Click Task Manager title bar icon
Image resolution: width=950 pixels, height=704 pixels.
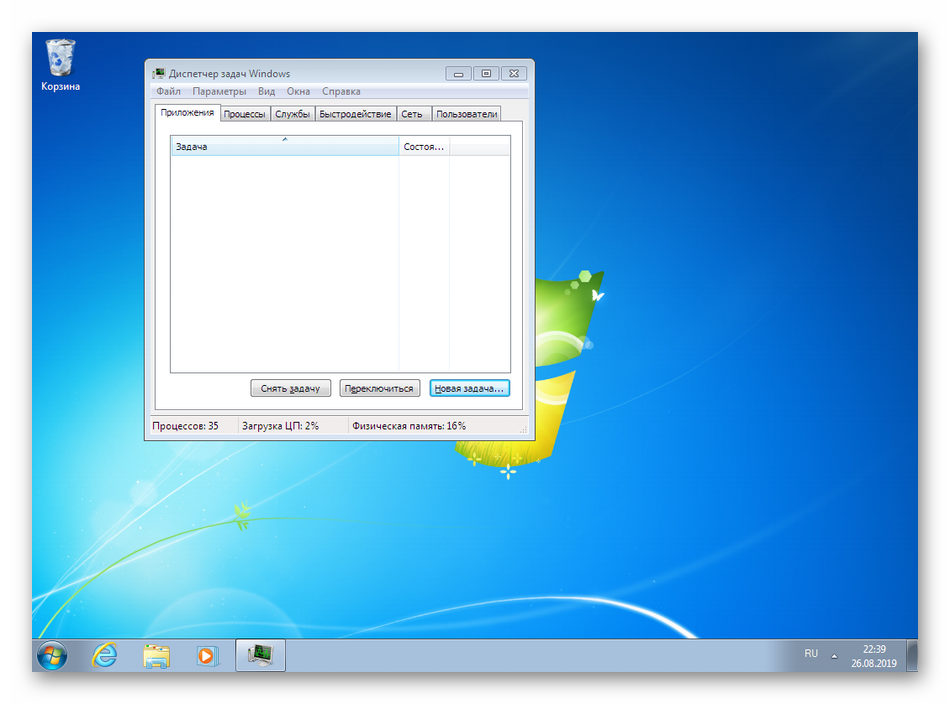coord(159,73)
